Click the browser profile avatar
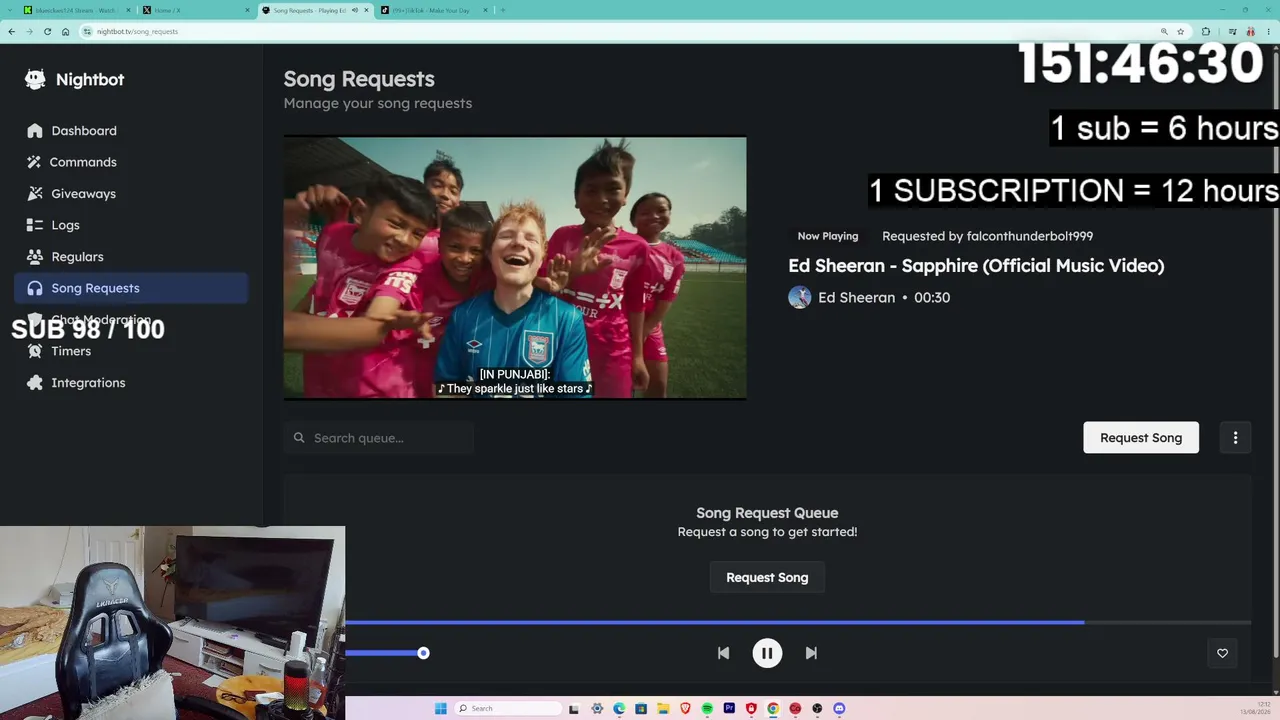Viewport: 1280px width, 720px height. [1250, 31]
